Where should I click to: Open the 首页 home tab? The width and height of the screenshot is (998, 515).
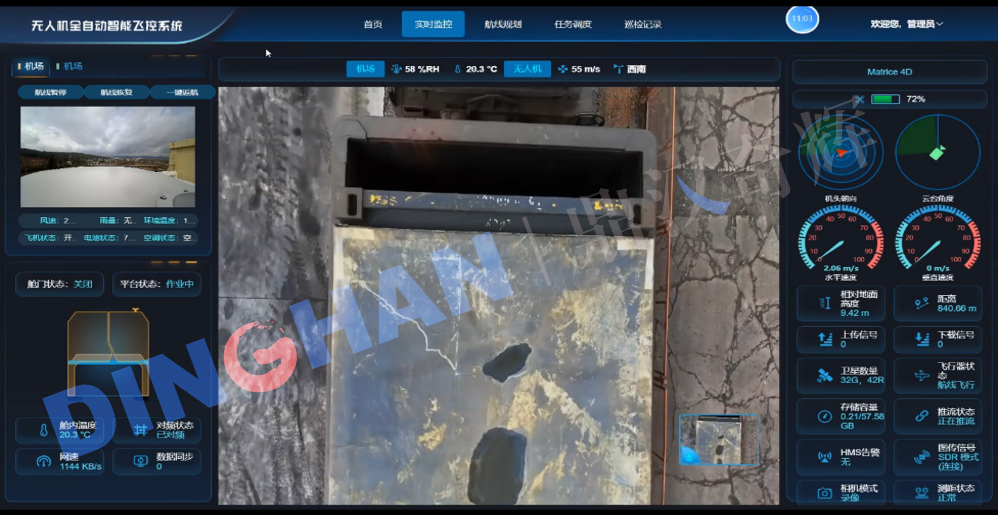point(373,24)
